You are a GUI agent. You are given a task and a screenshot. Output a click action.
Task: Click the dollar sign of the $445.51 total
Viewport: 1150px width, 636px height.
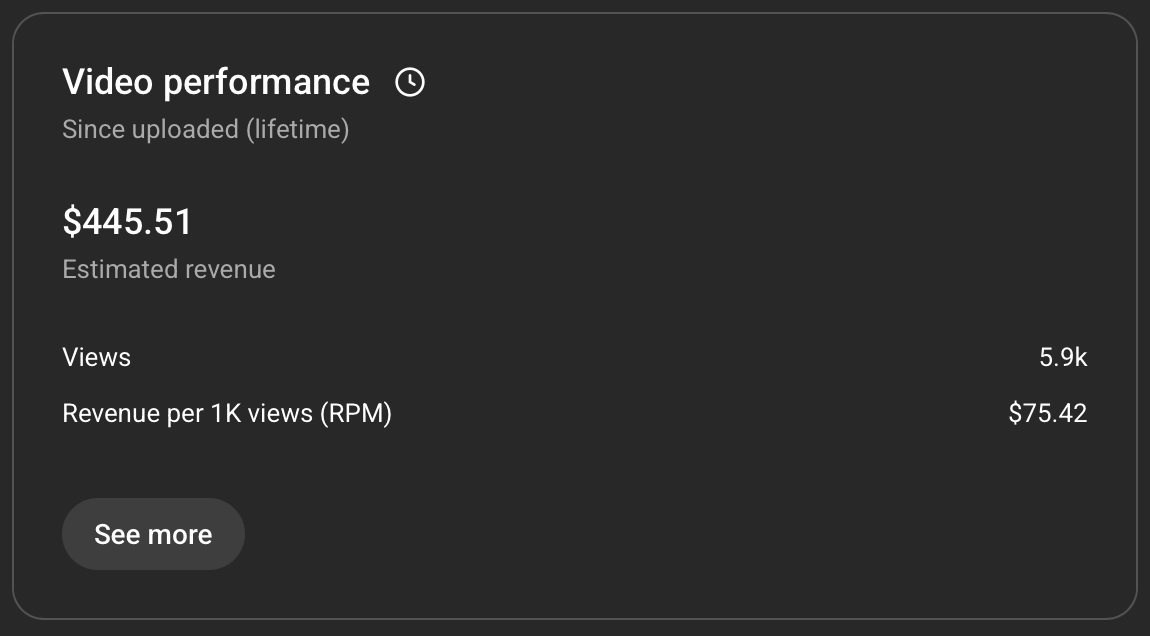(72, 222)
